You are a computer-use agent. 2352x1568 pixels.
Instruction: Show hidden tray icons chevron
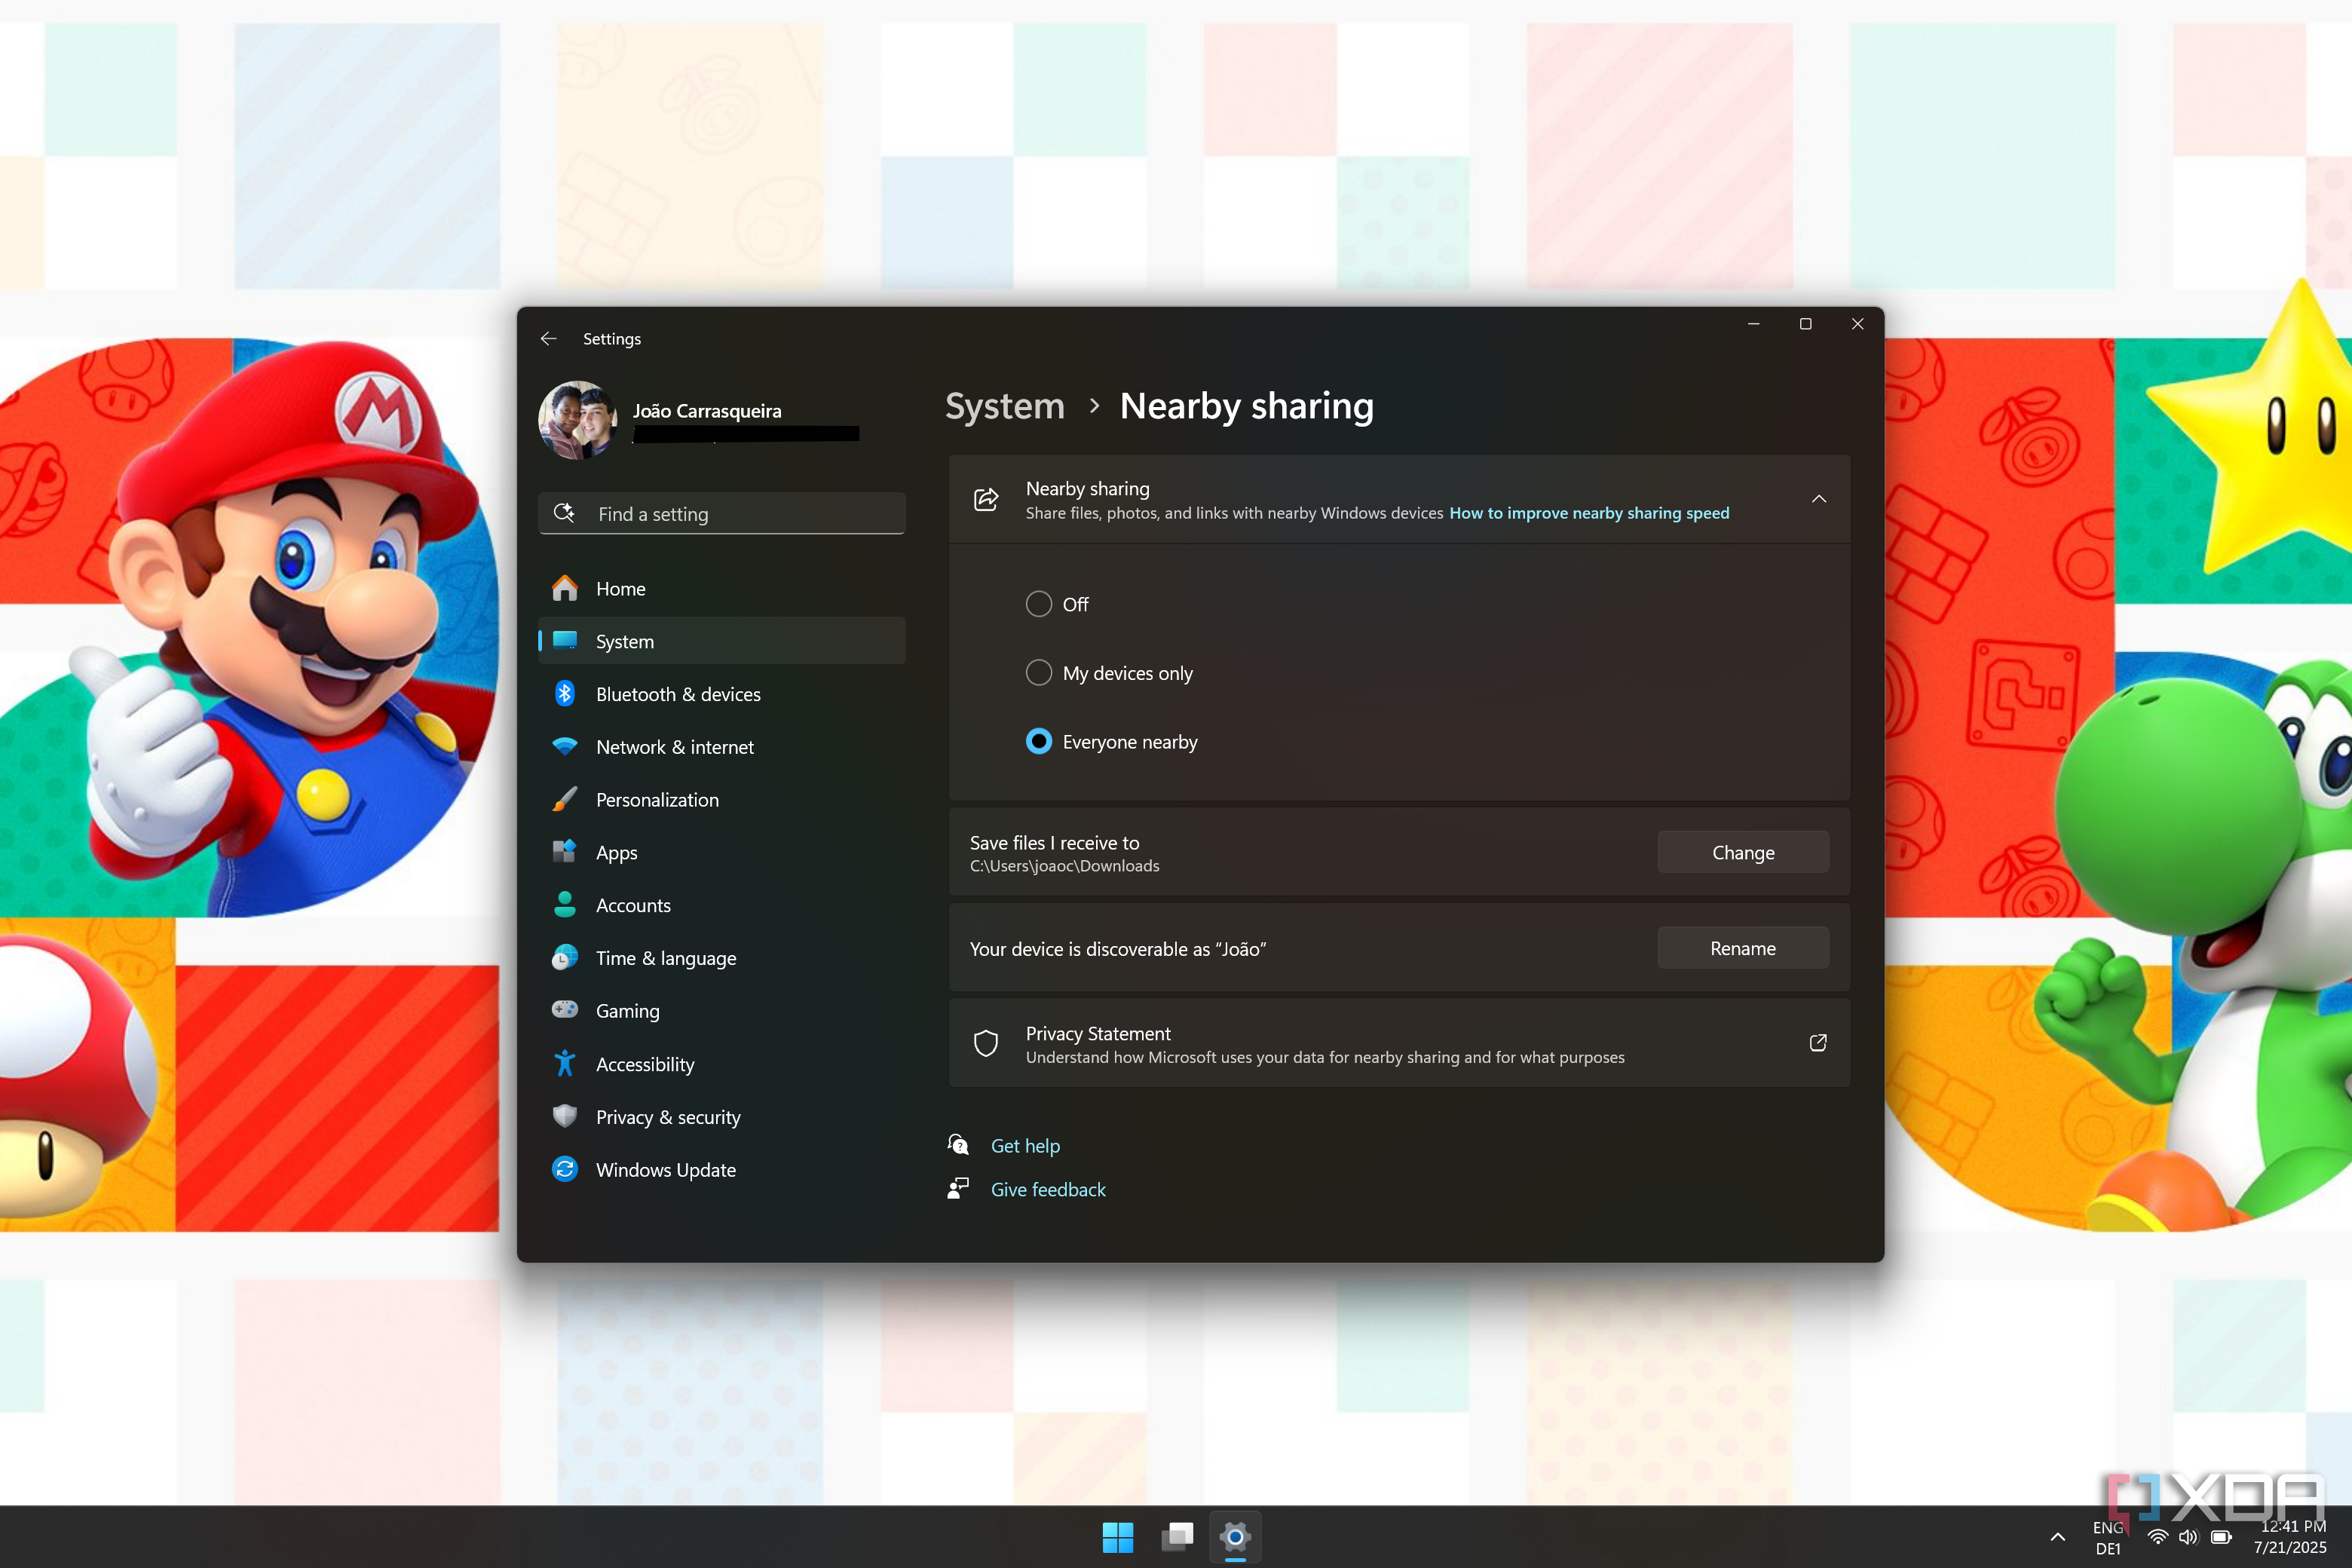pyautogui.click(x=2058, y=1537)
